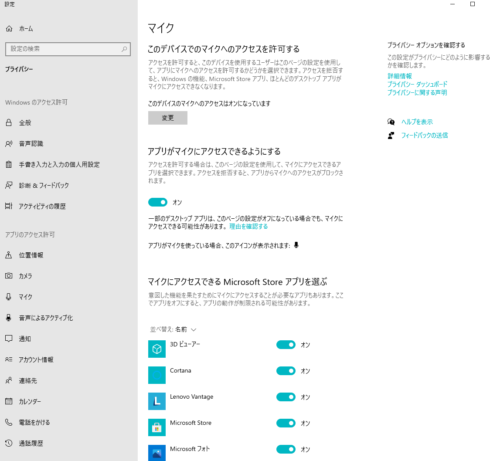Open the camera (カメラ) privacy icon
This screenshot has width=490, height=461.
coord(9,276)
